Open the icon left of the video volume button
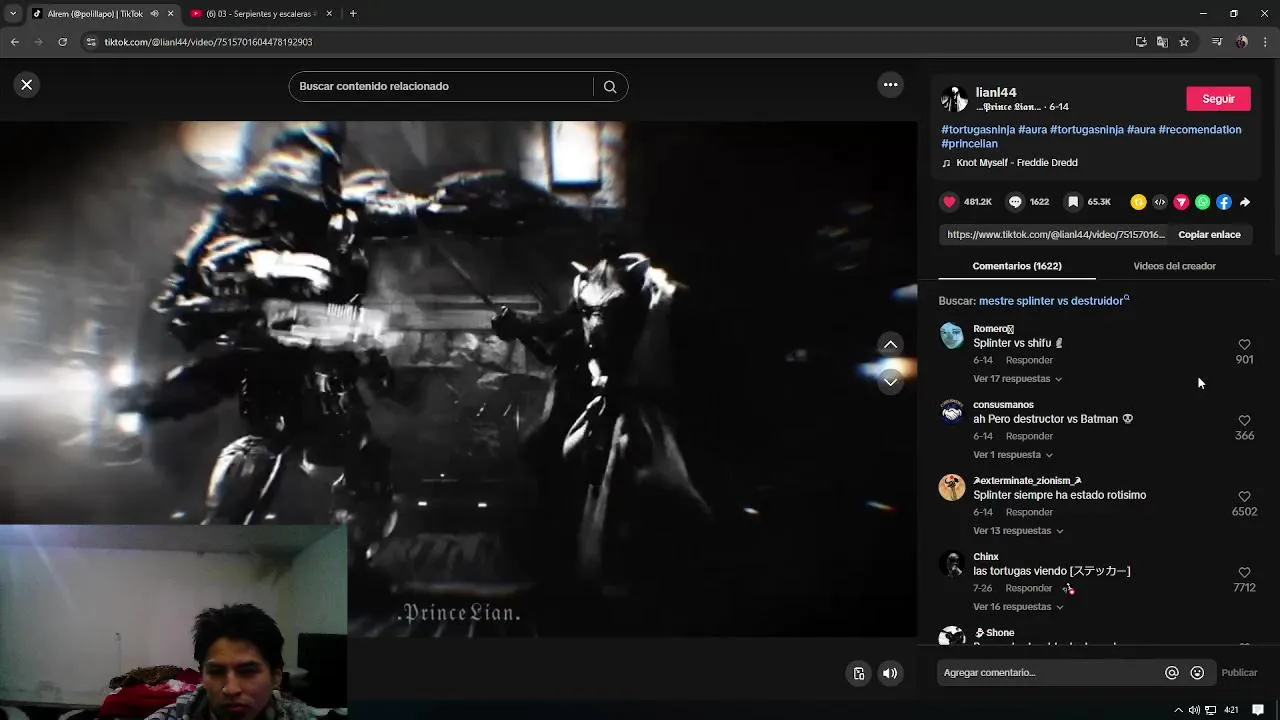1280x720 pixels. tap(858, 673)
